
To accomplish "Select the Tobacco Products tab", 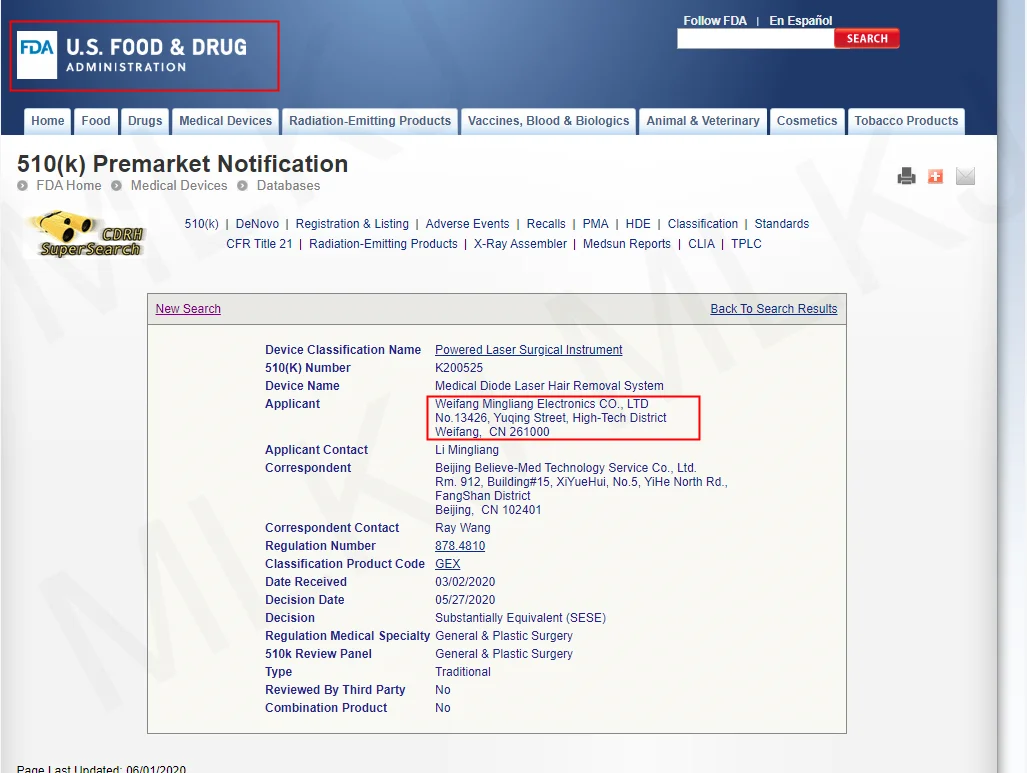I will (x=906, y=121).
